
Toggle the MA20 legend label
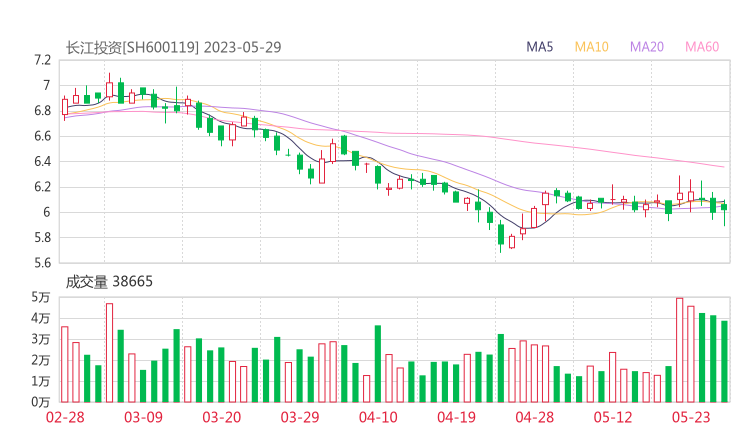(x=647, y=47)
